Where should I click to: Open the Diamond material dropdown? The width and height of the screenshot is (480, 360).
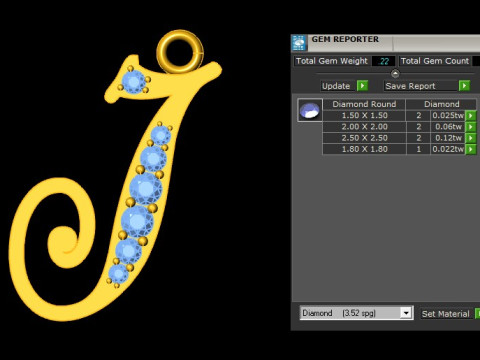point(406,313)
